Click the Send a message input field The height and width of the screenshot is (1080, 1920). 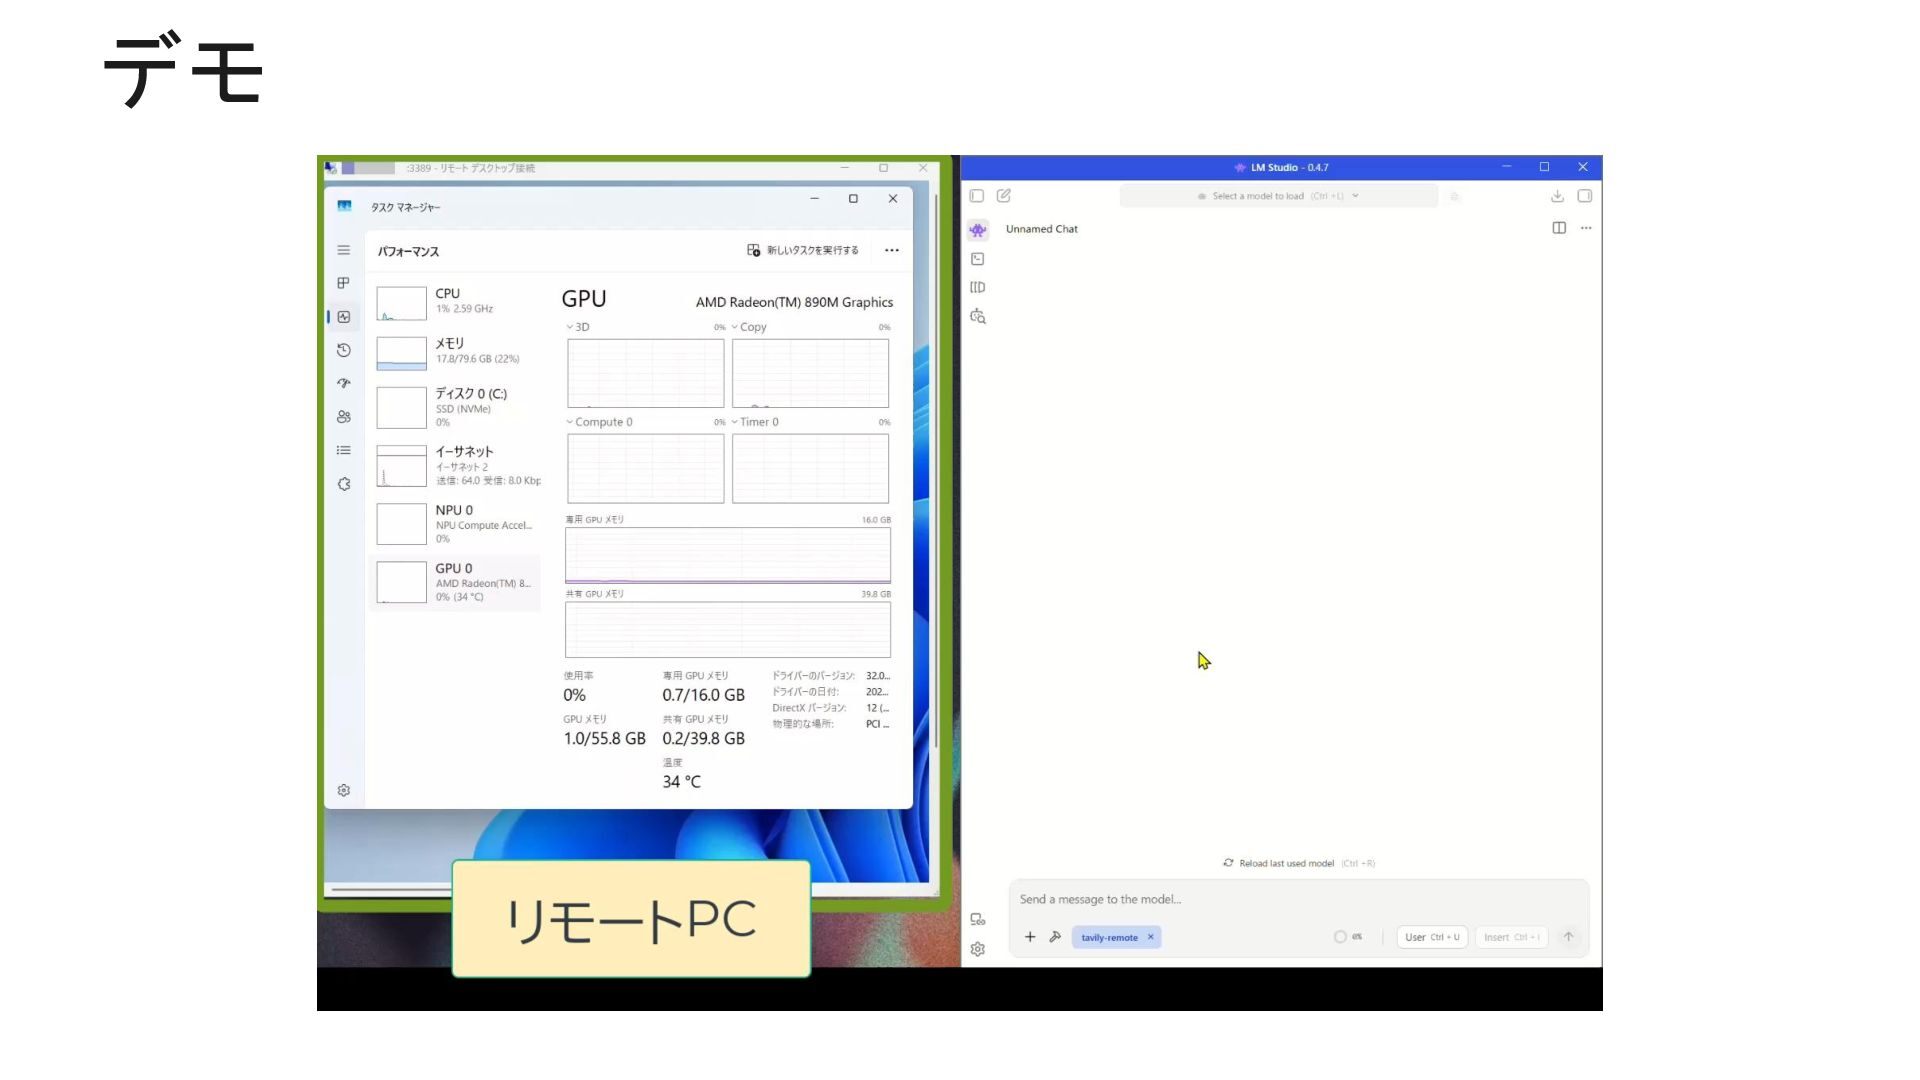coord(1250,899)
